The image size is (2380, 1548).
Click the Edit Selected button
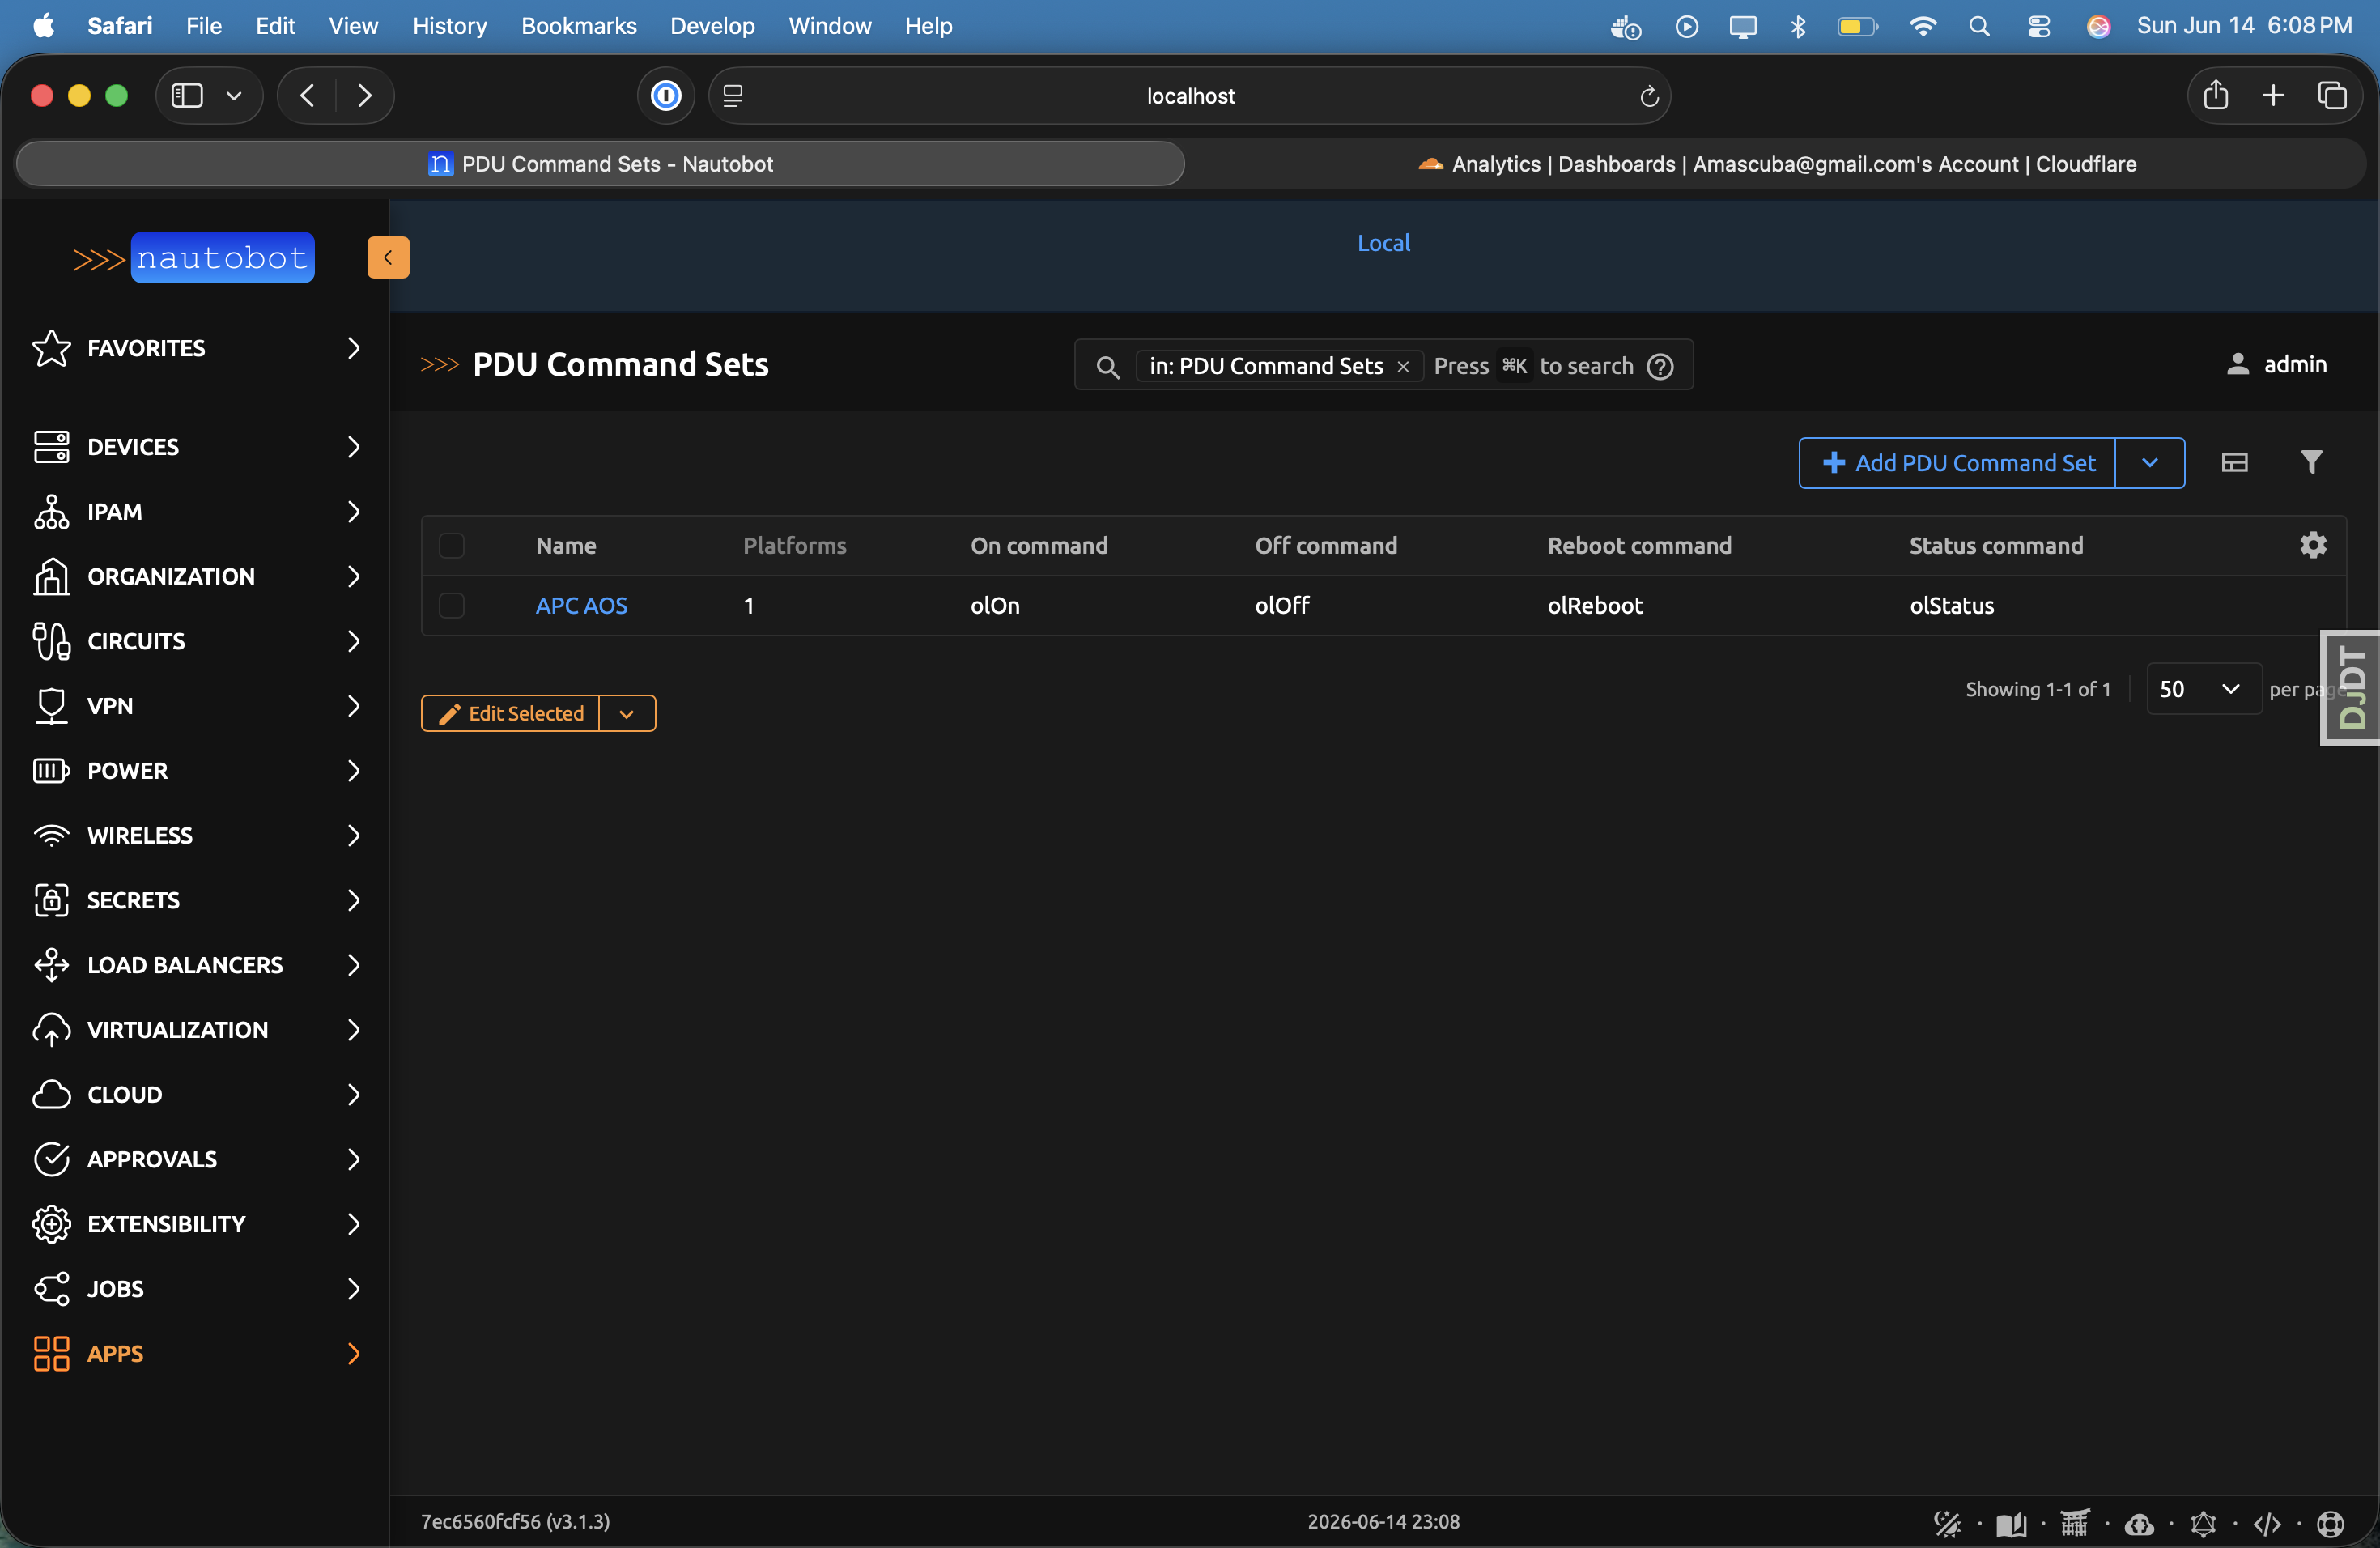tap(511, 713)
